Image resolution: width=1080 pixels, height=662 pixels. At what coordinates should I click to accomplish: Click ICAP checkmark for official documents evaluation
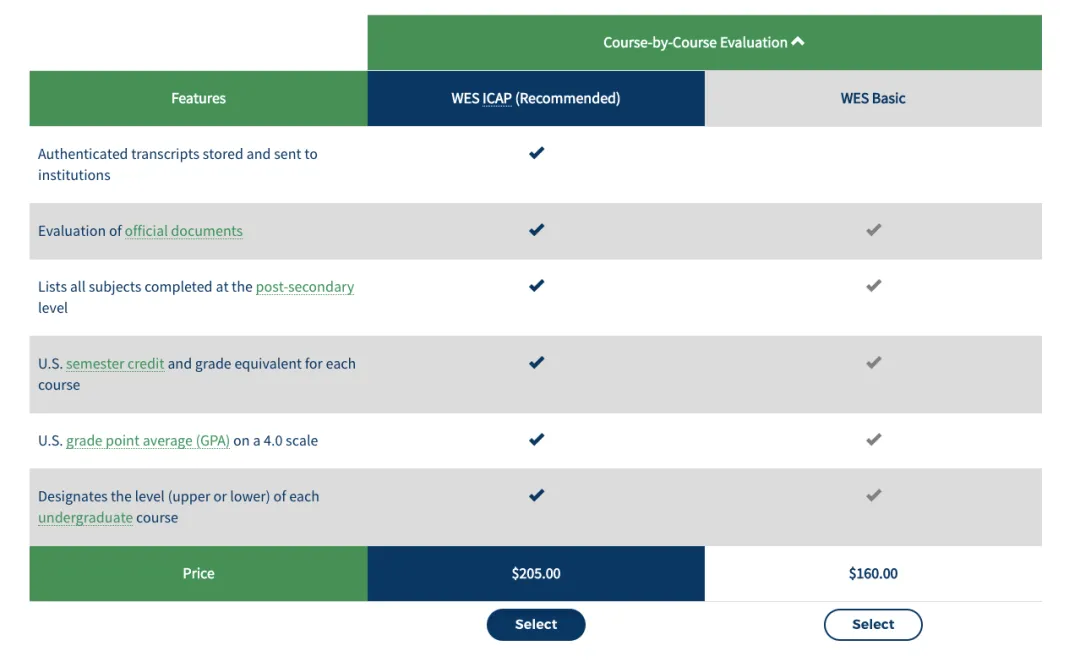[x=537, y=230]
